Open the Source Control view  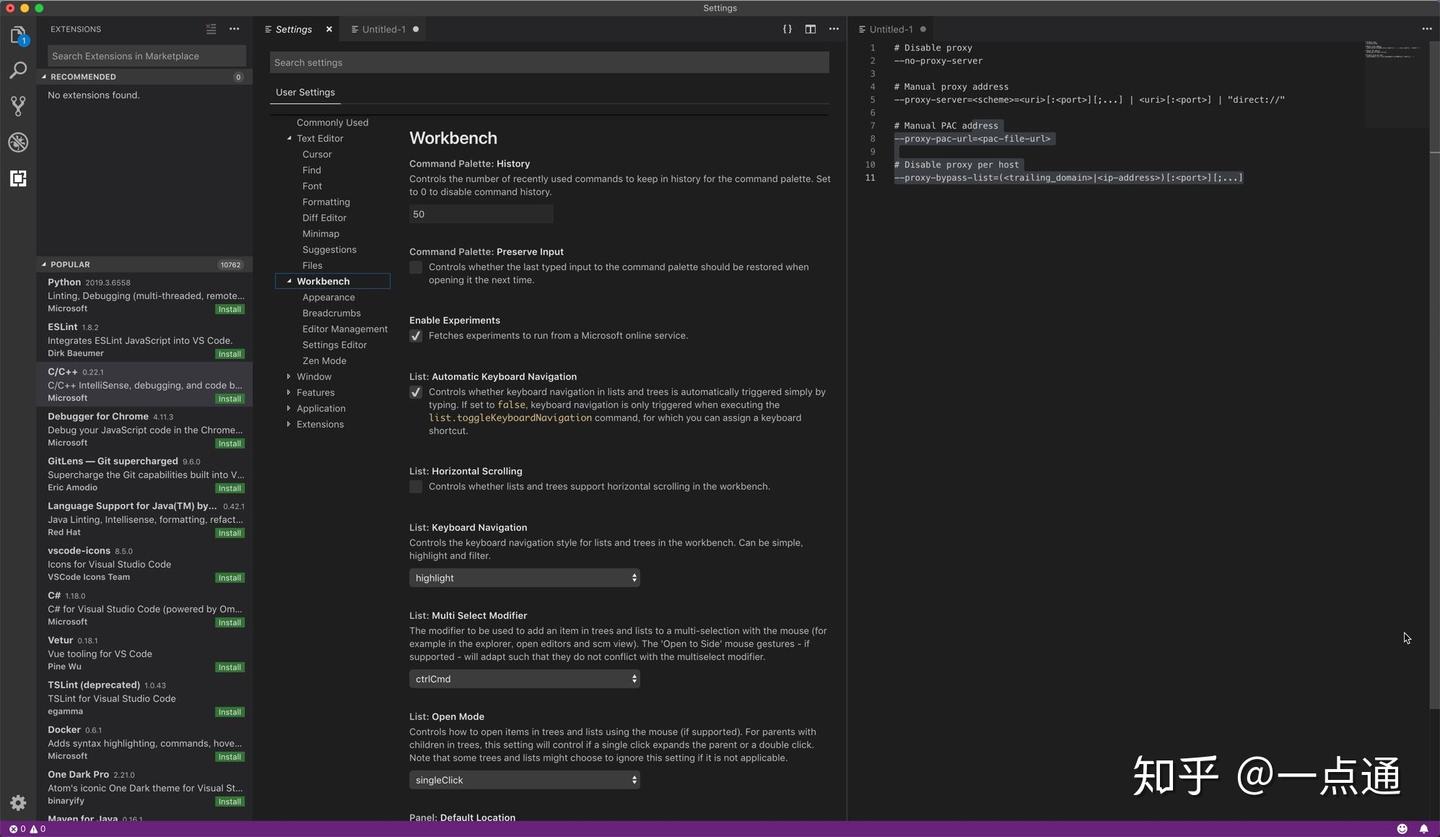pos(18,105)
